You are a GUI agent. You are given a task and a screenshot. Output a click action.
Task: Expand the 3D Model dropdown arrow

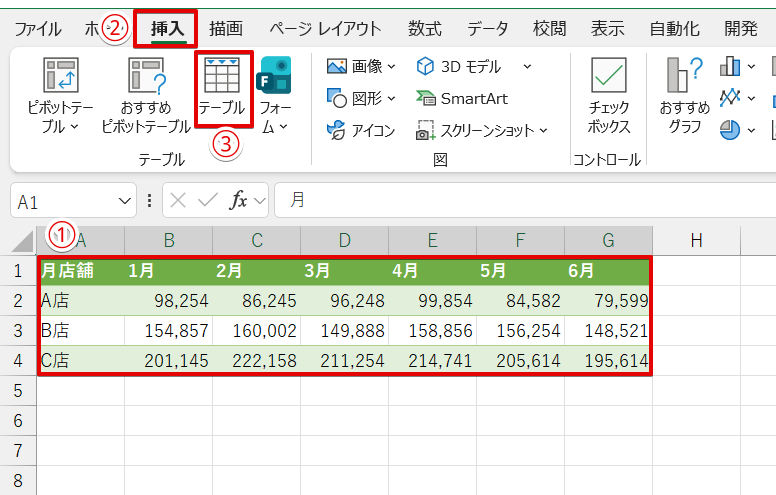(527, 66)
